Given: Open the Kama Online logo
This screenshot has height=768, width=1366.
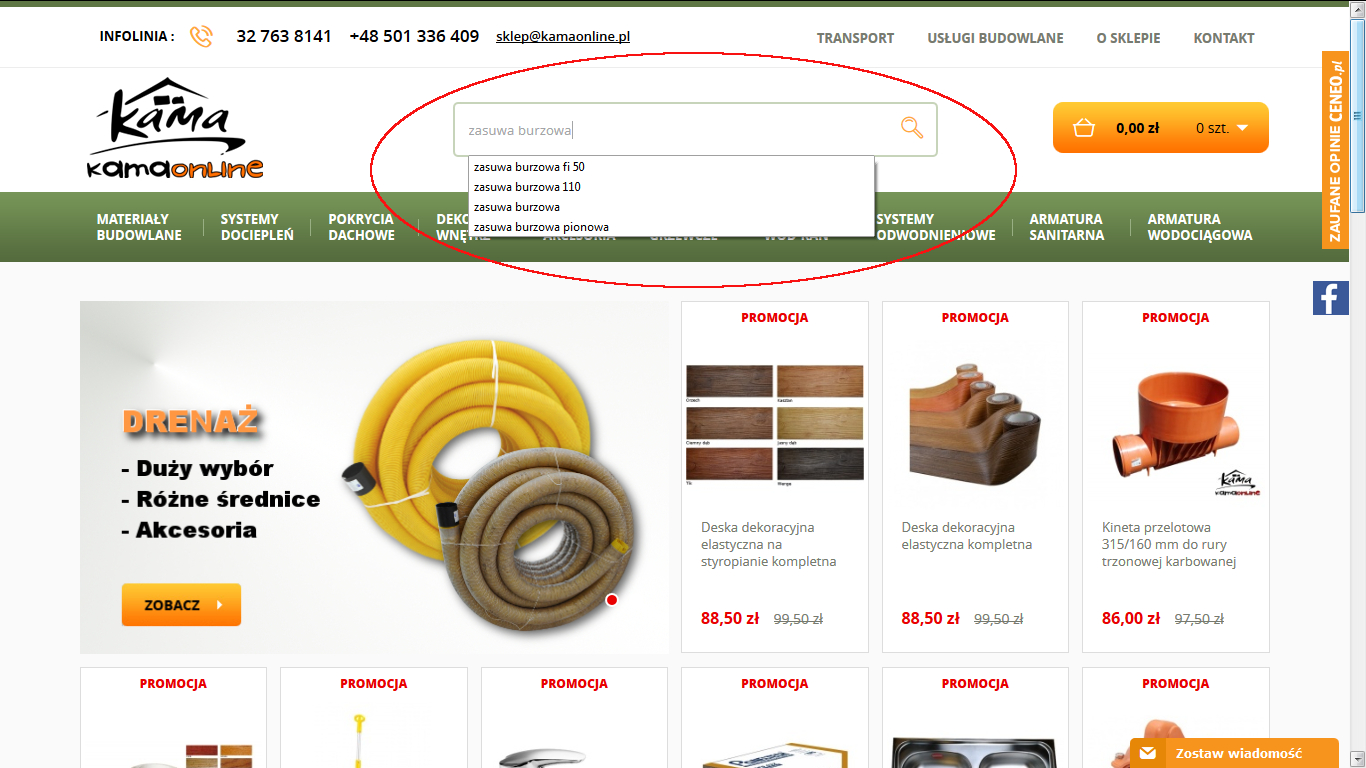Looking at the screenshot, I should (x=176, y=128).
